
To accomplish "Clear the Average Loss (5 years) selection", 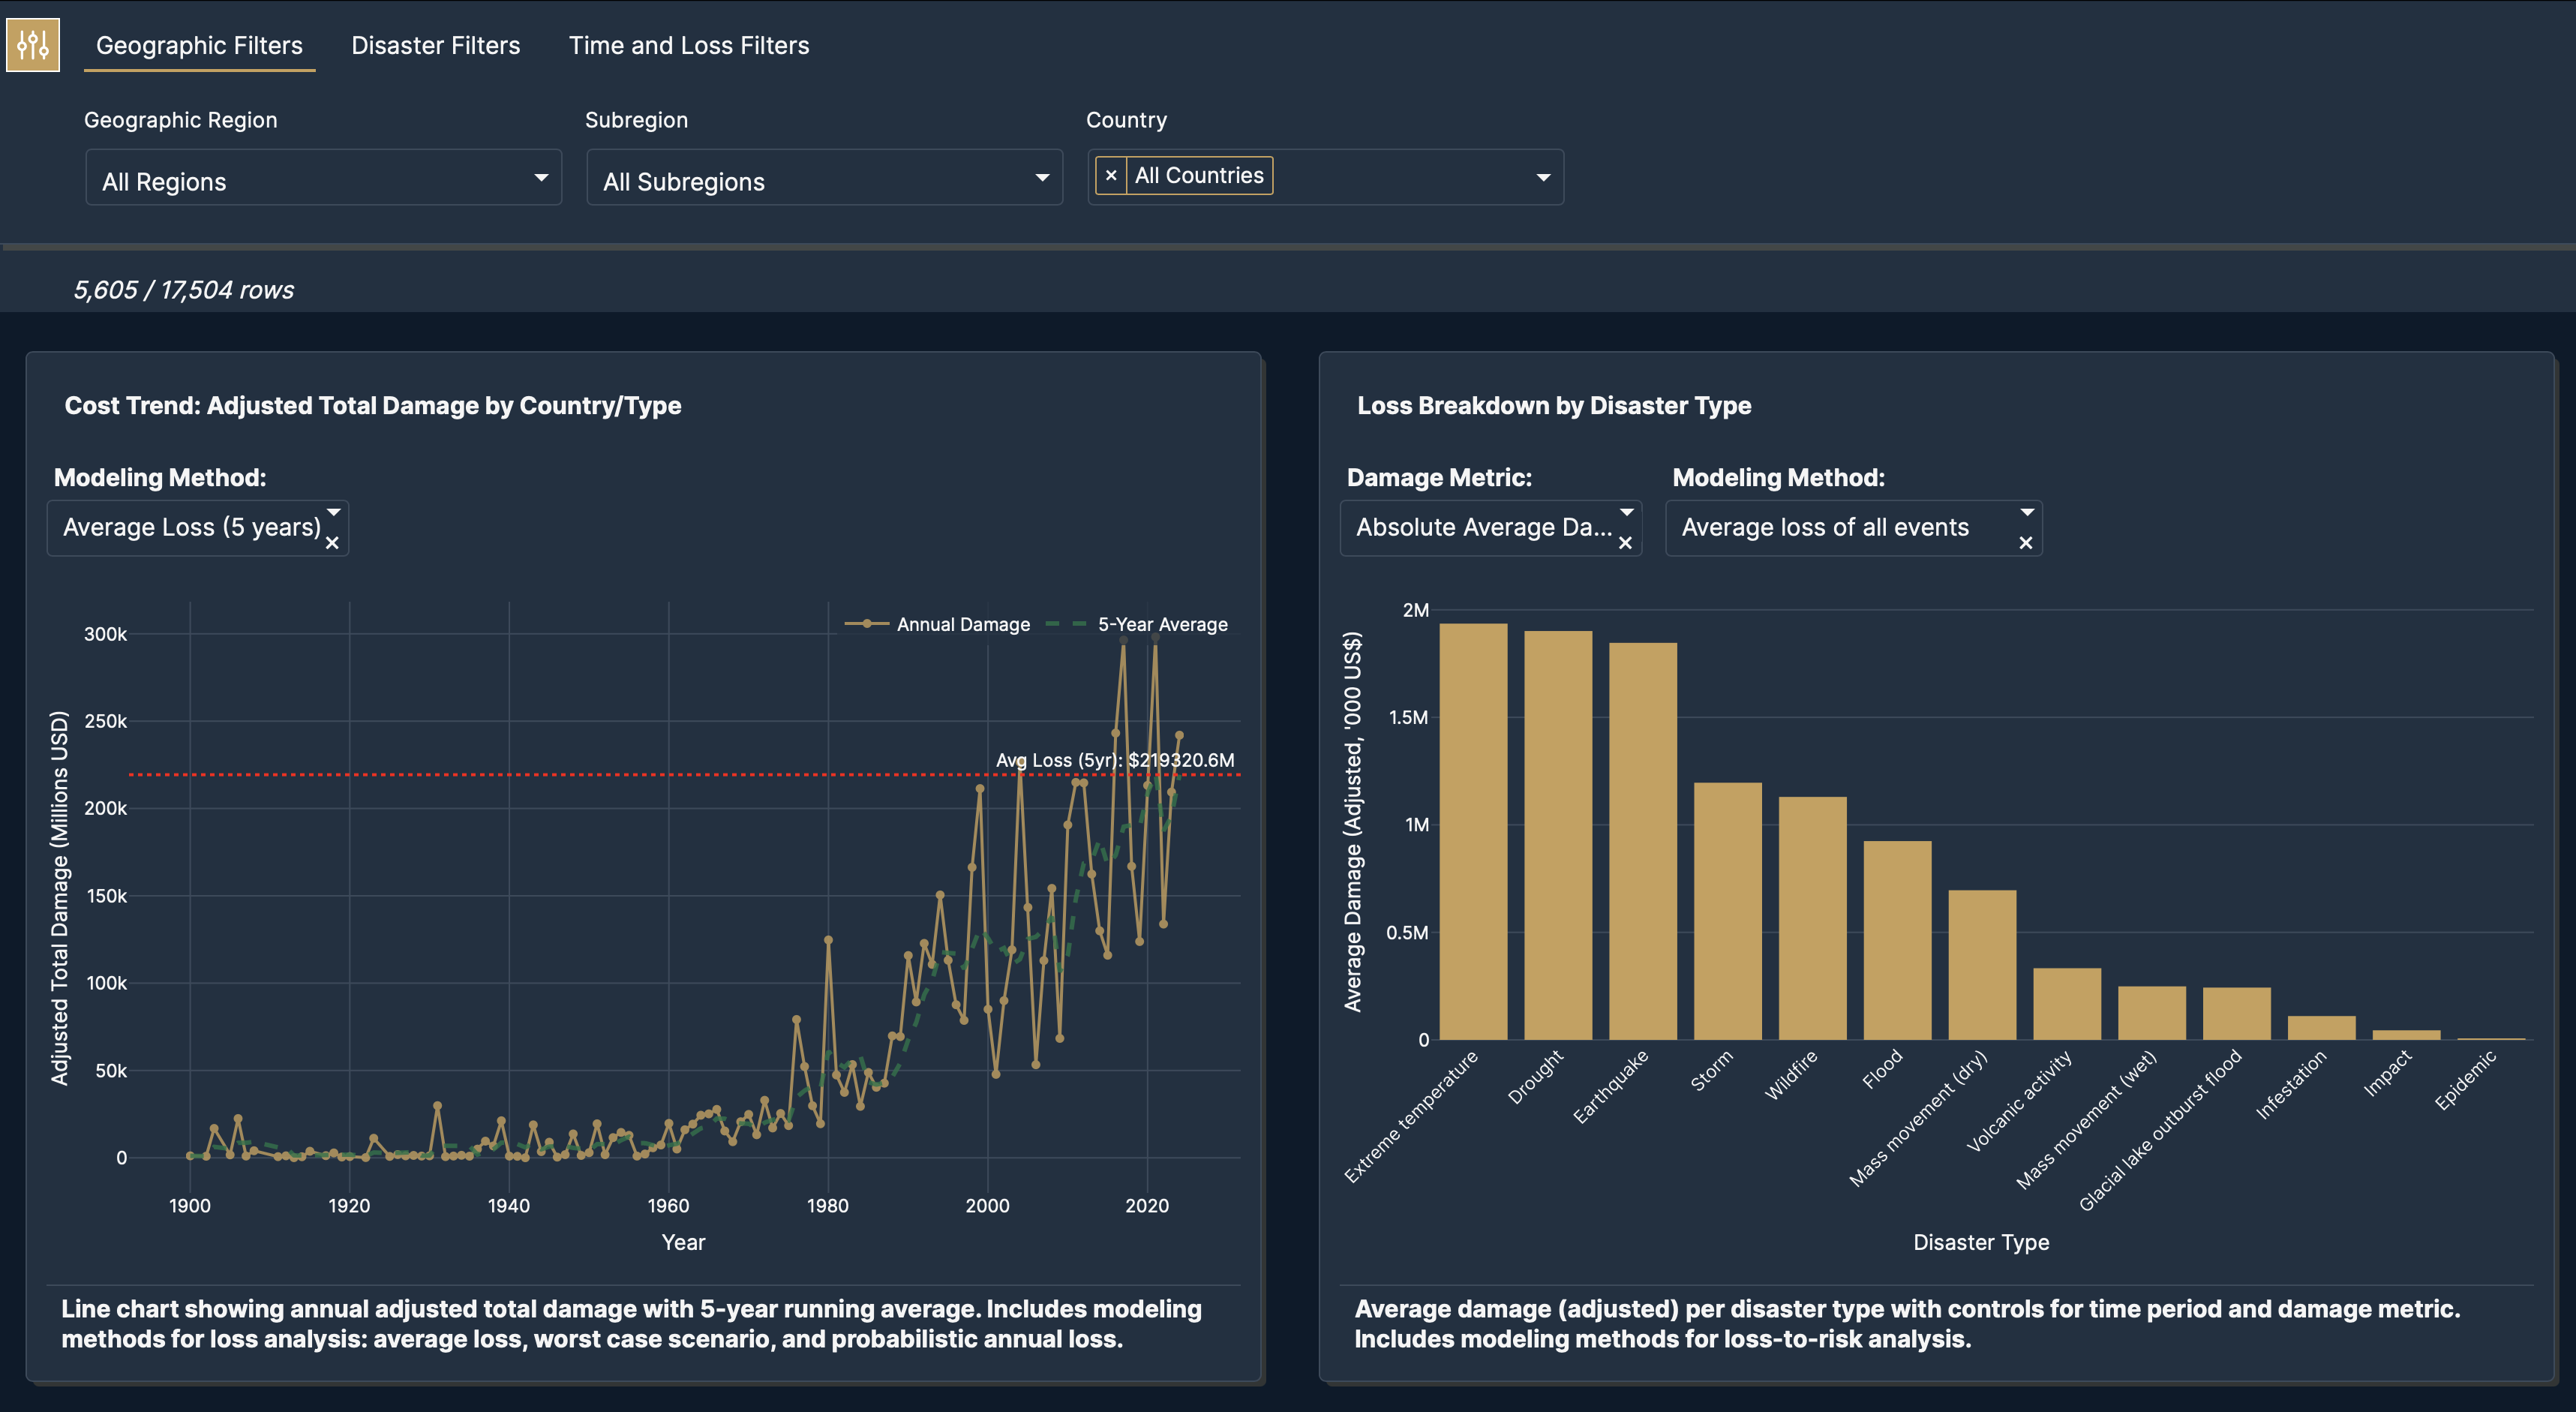I will click(x=332, y=543).
